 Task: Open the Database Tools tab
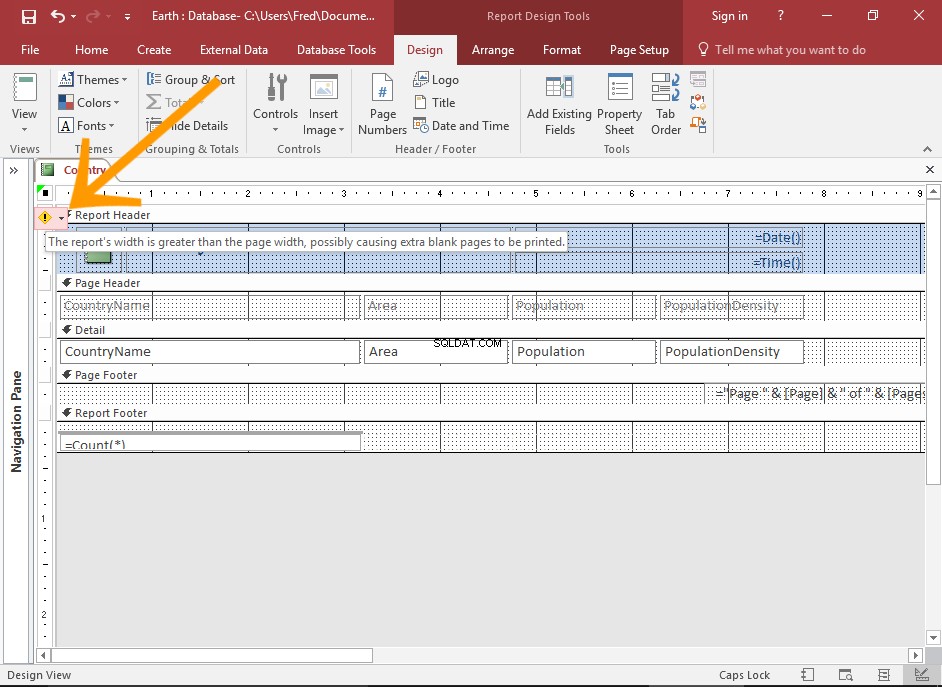(336, 50)
